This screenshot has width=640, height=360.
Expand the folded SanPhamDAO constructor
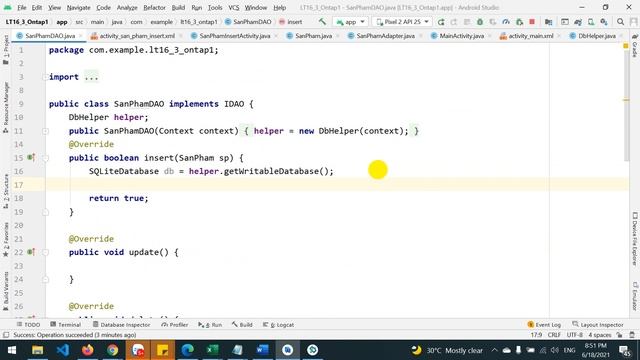coord(45,131)
